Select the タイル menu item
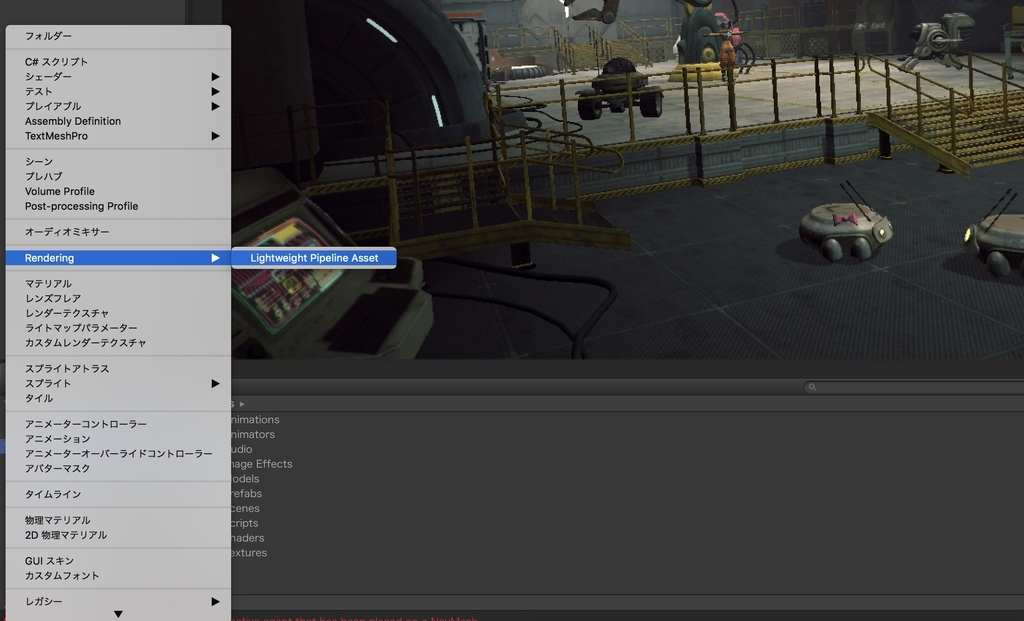The width and height of the screenshot is (1024, 621). (118, 398)
